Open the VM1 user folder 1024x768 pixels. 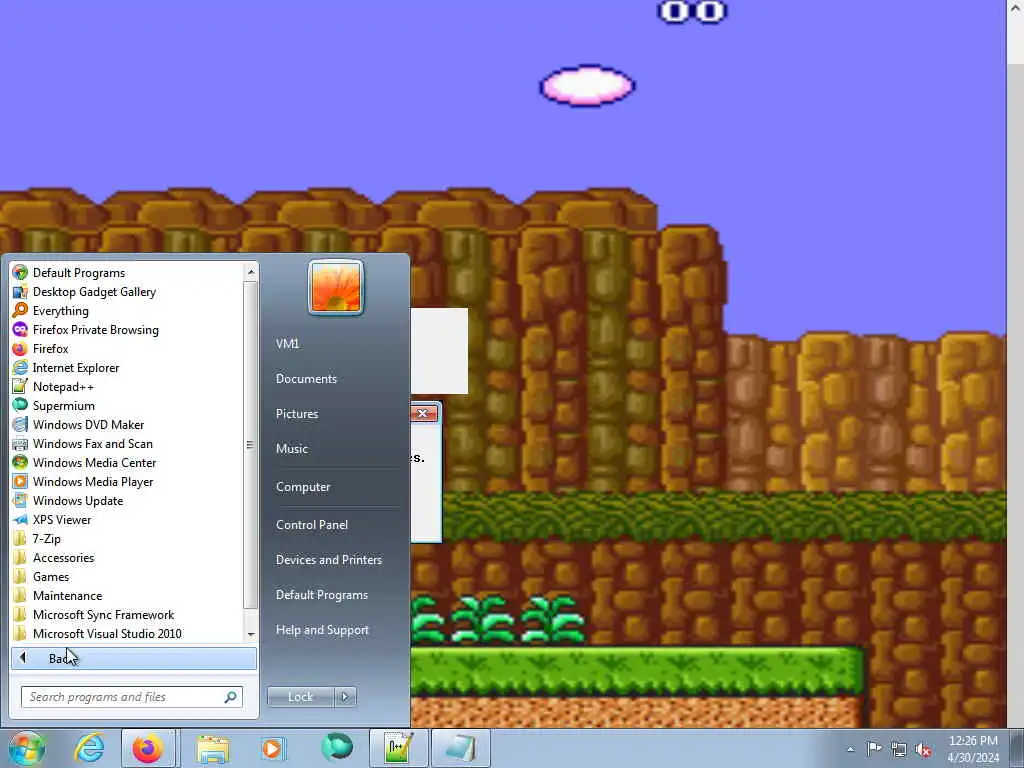[x=287, y=344]
